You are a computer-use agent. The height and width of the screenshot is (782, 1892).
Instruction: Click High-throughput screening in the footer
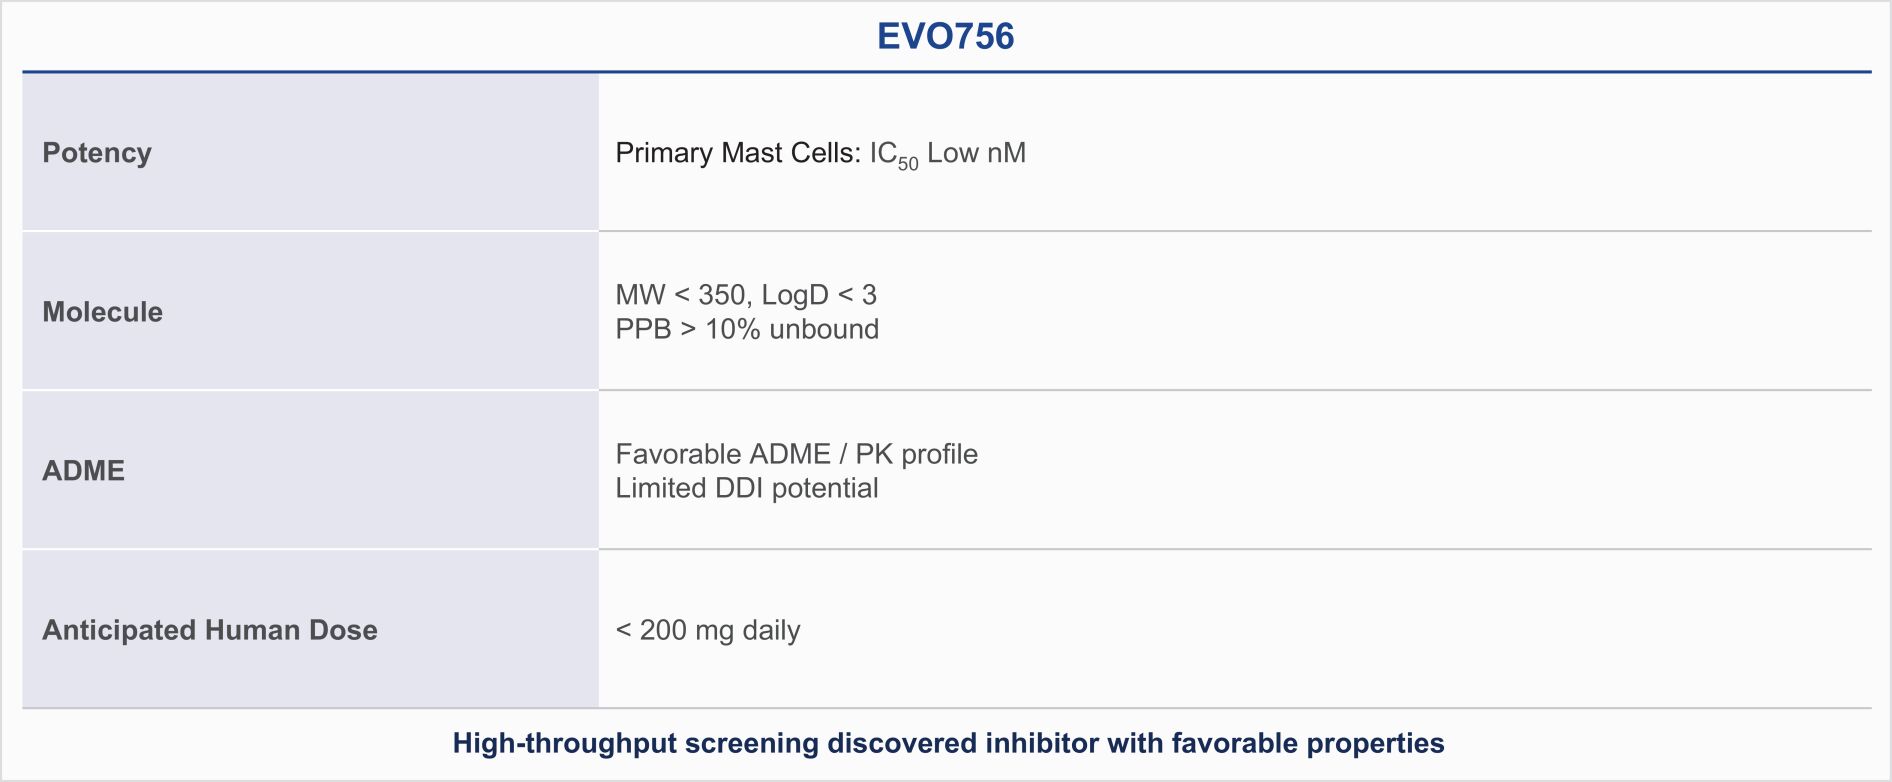click(x=635, y=743)
